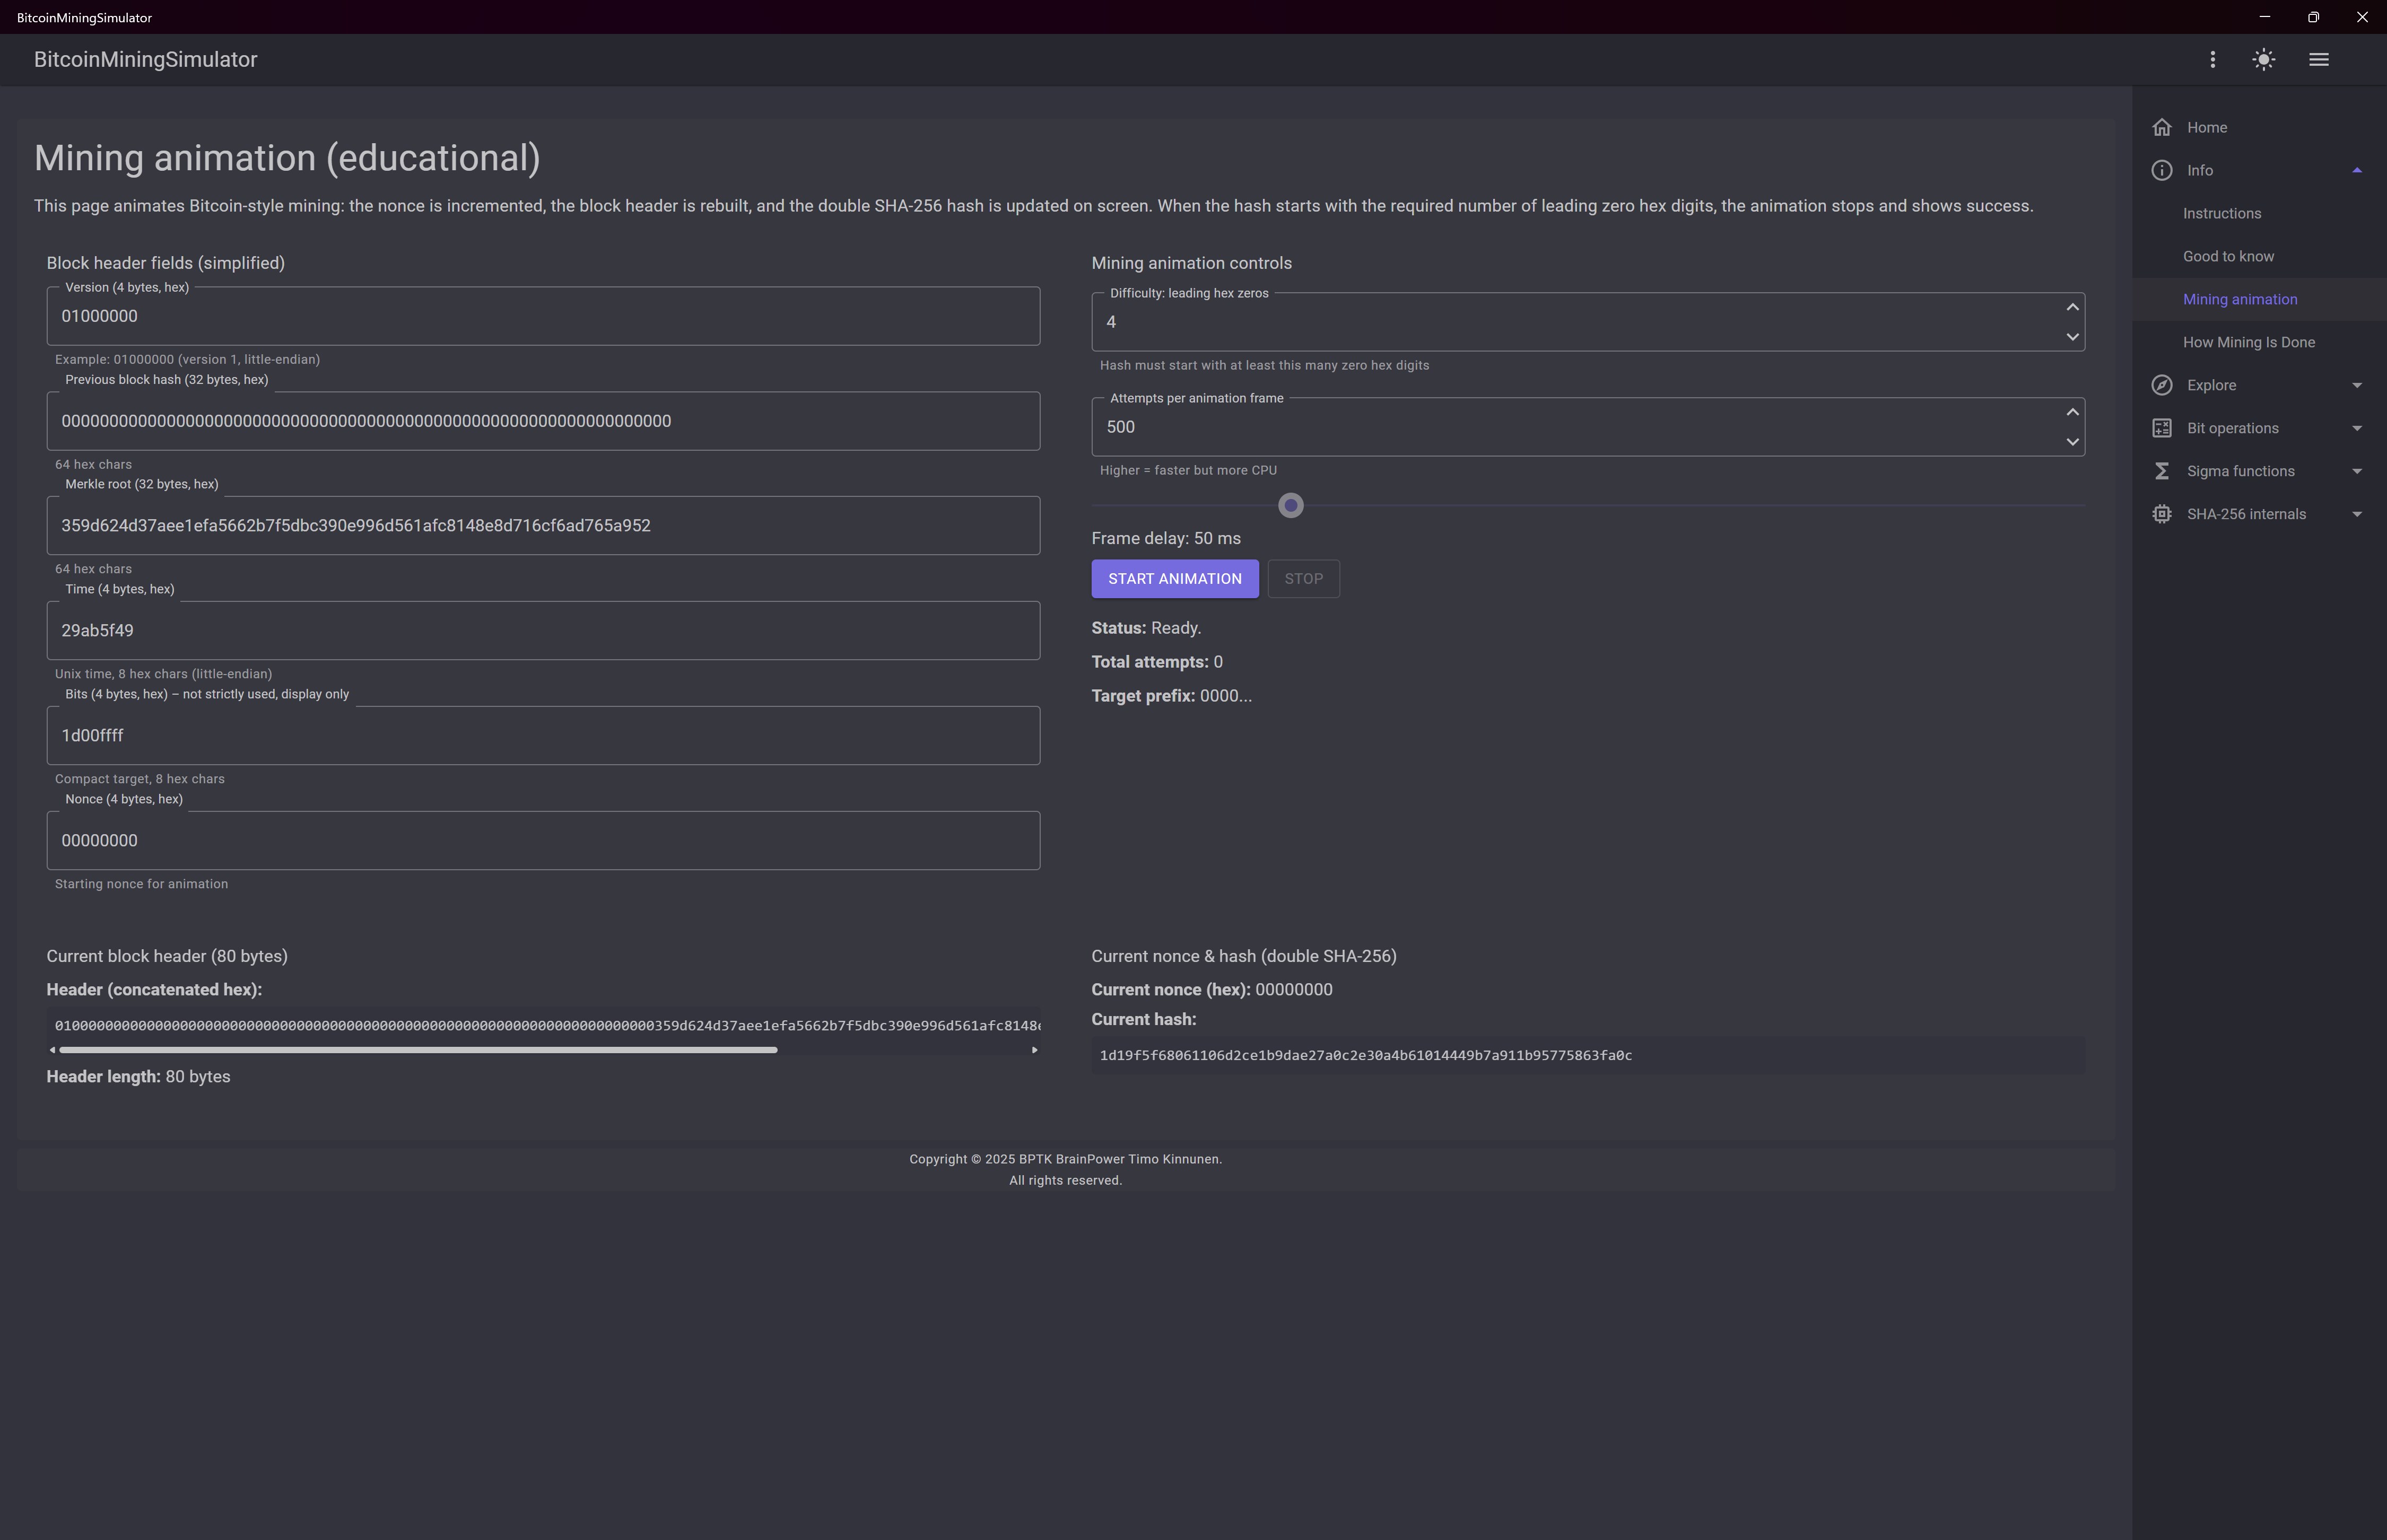Select the Home icon in the sidebar
The height and width of the screenshot is (1540, 2387).
coord(2161,127)
